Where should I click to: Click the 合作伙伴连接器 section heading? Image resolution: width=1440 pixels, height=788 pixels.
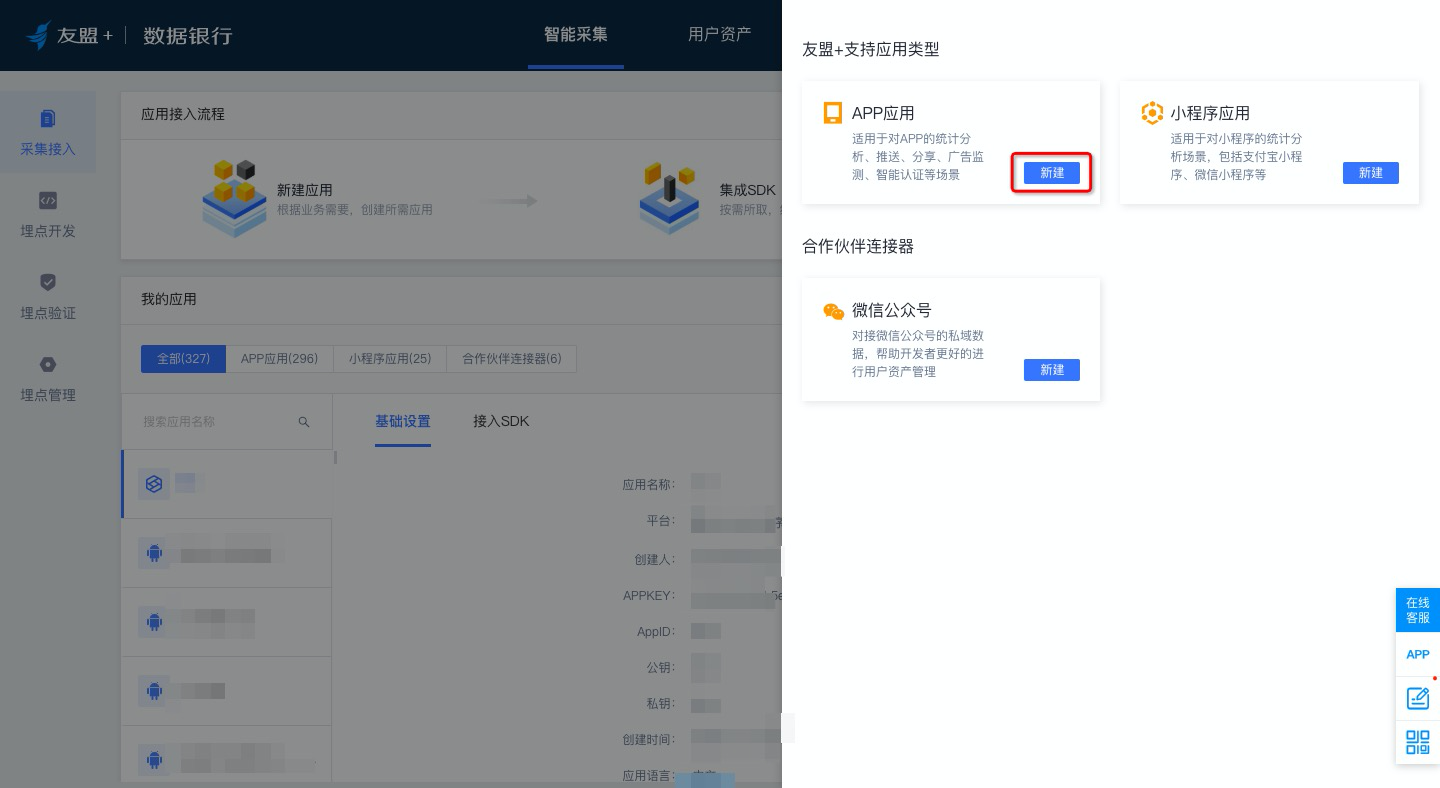pos(858,246)
